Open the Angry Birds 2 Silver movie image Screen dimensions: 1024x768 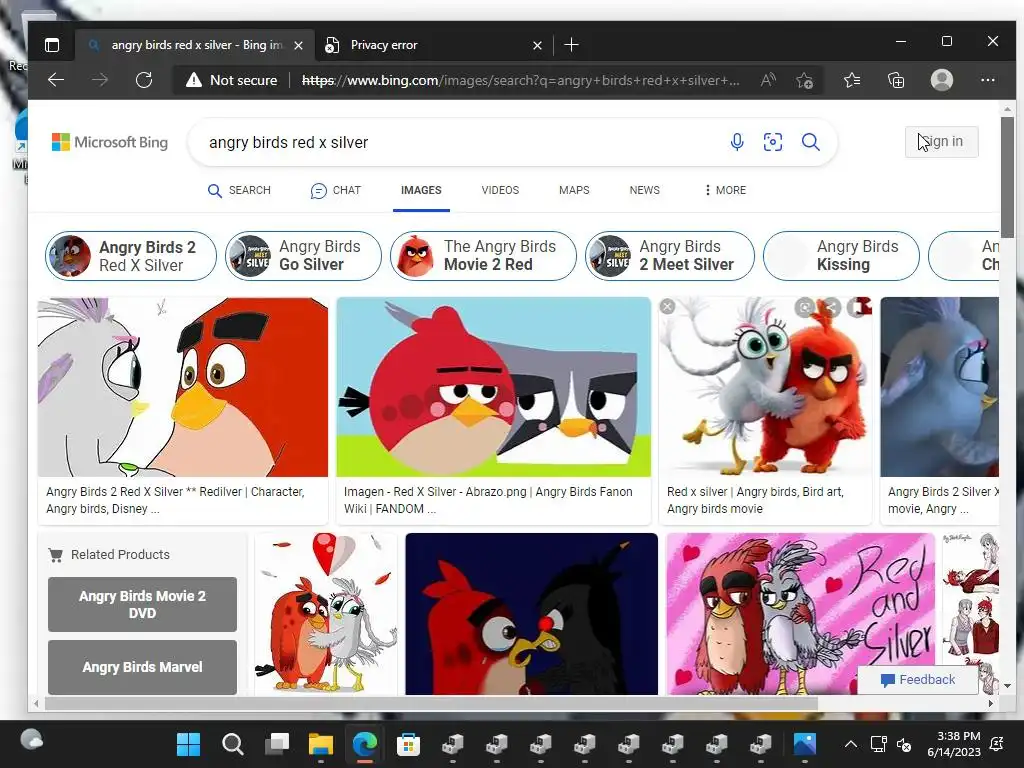[x=939, y=387]
